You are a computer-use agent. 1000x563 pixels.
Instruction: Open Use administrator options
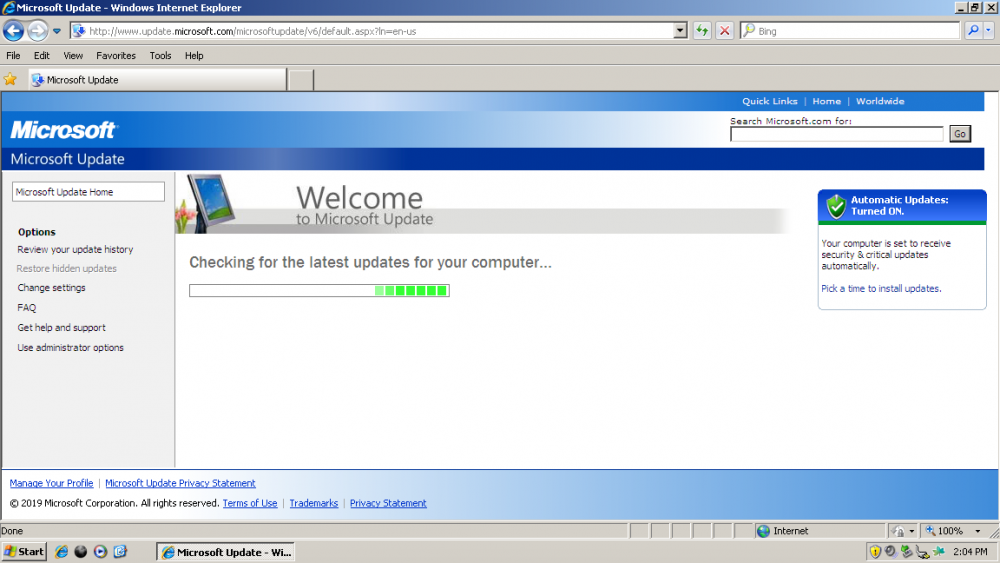click(71, 347)
